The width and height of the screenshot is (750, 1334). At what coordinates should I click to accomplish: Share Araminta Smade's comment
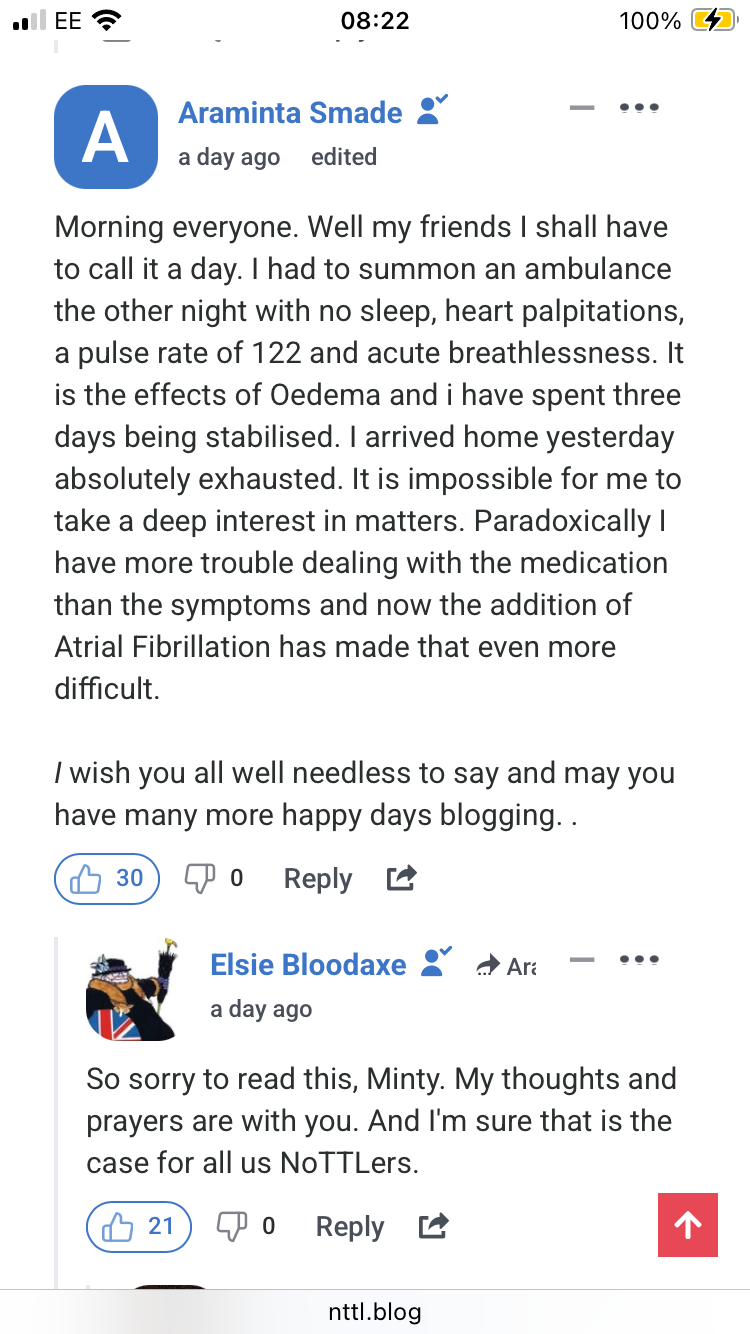401,879
